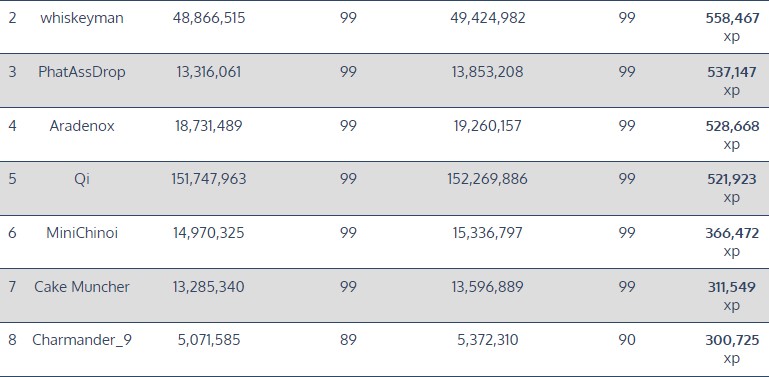Select Qi's 521,923 xp gain value
Image resolution: width=769 pixels, height=377 pixels.
[x=732, y=188]
